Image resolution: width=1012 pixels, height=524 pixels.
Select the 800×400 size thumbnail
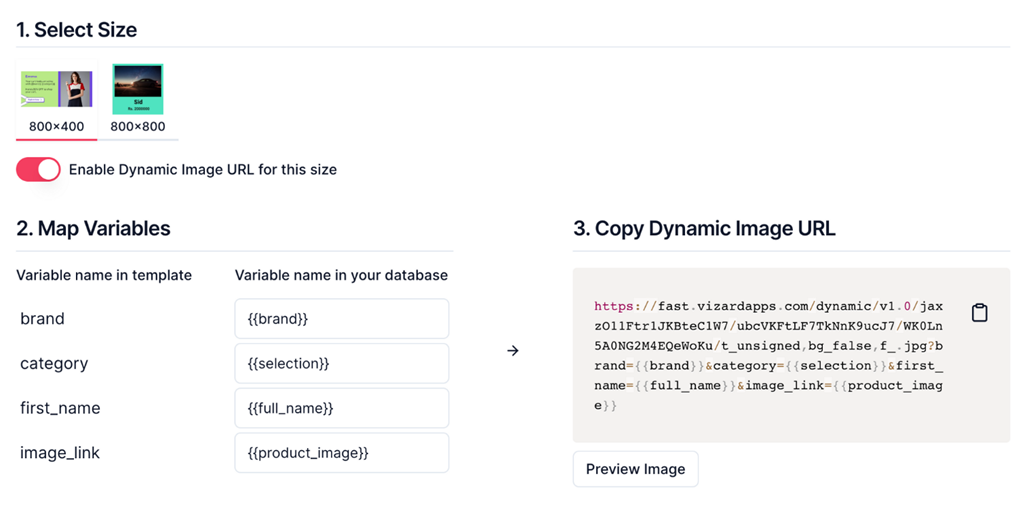(x=56, y=89)
